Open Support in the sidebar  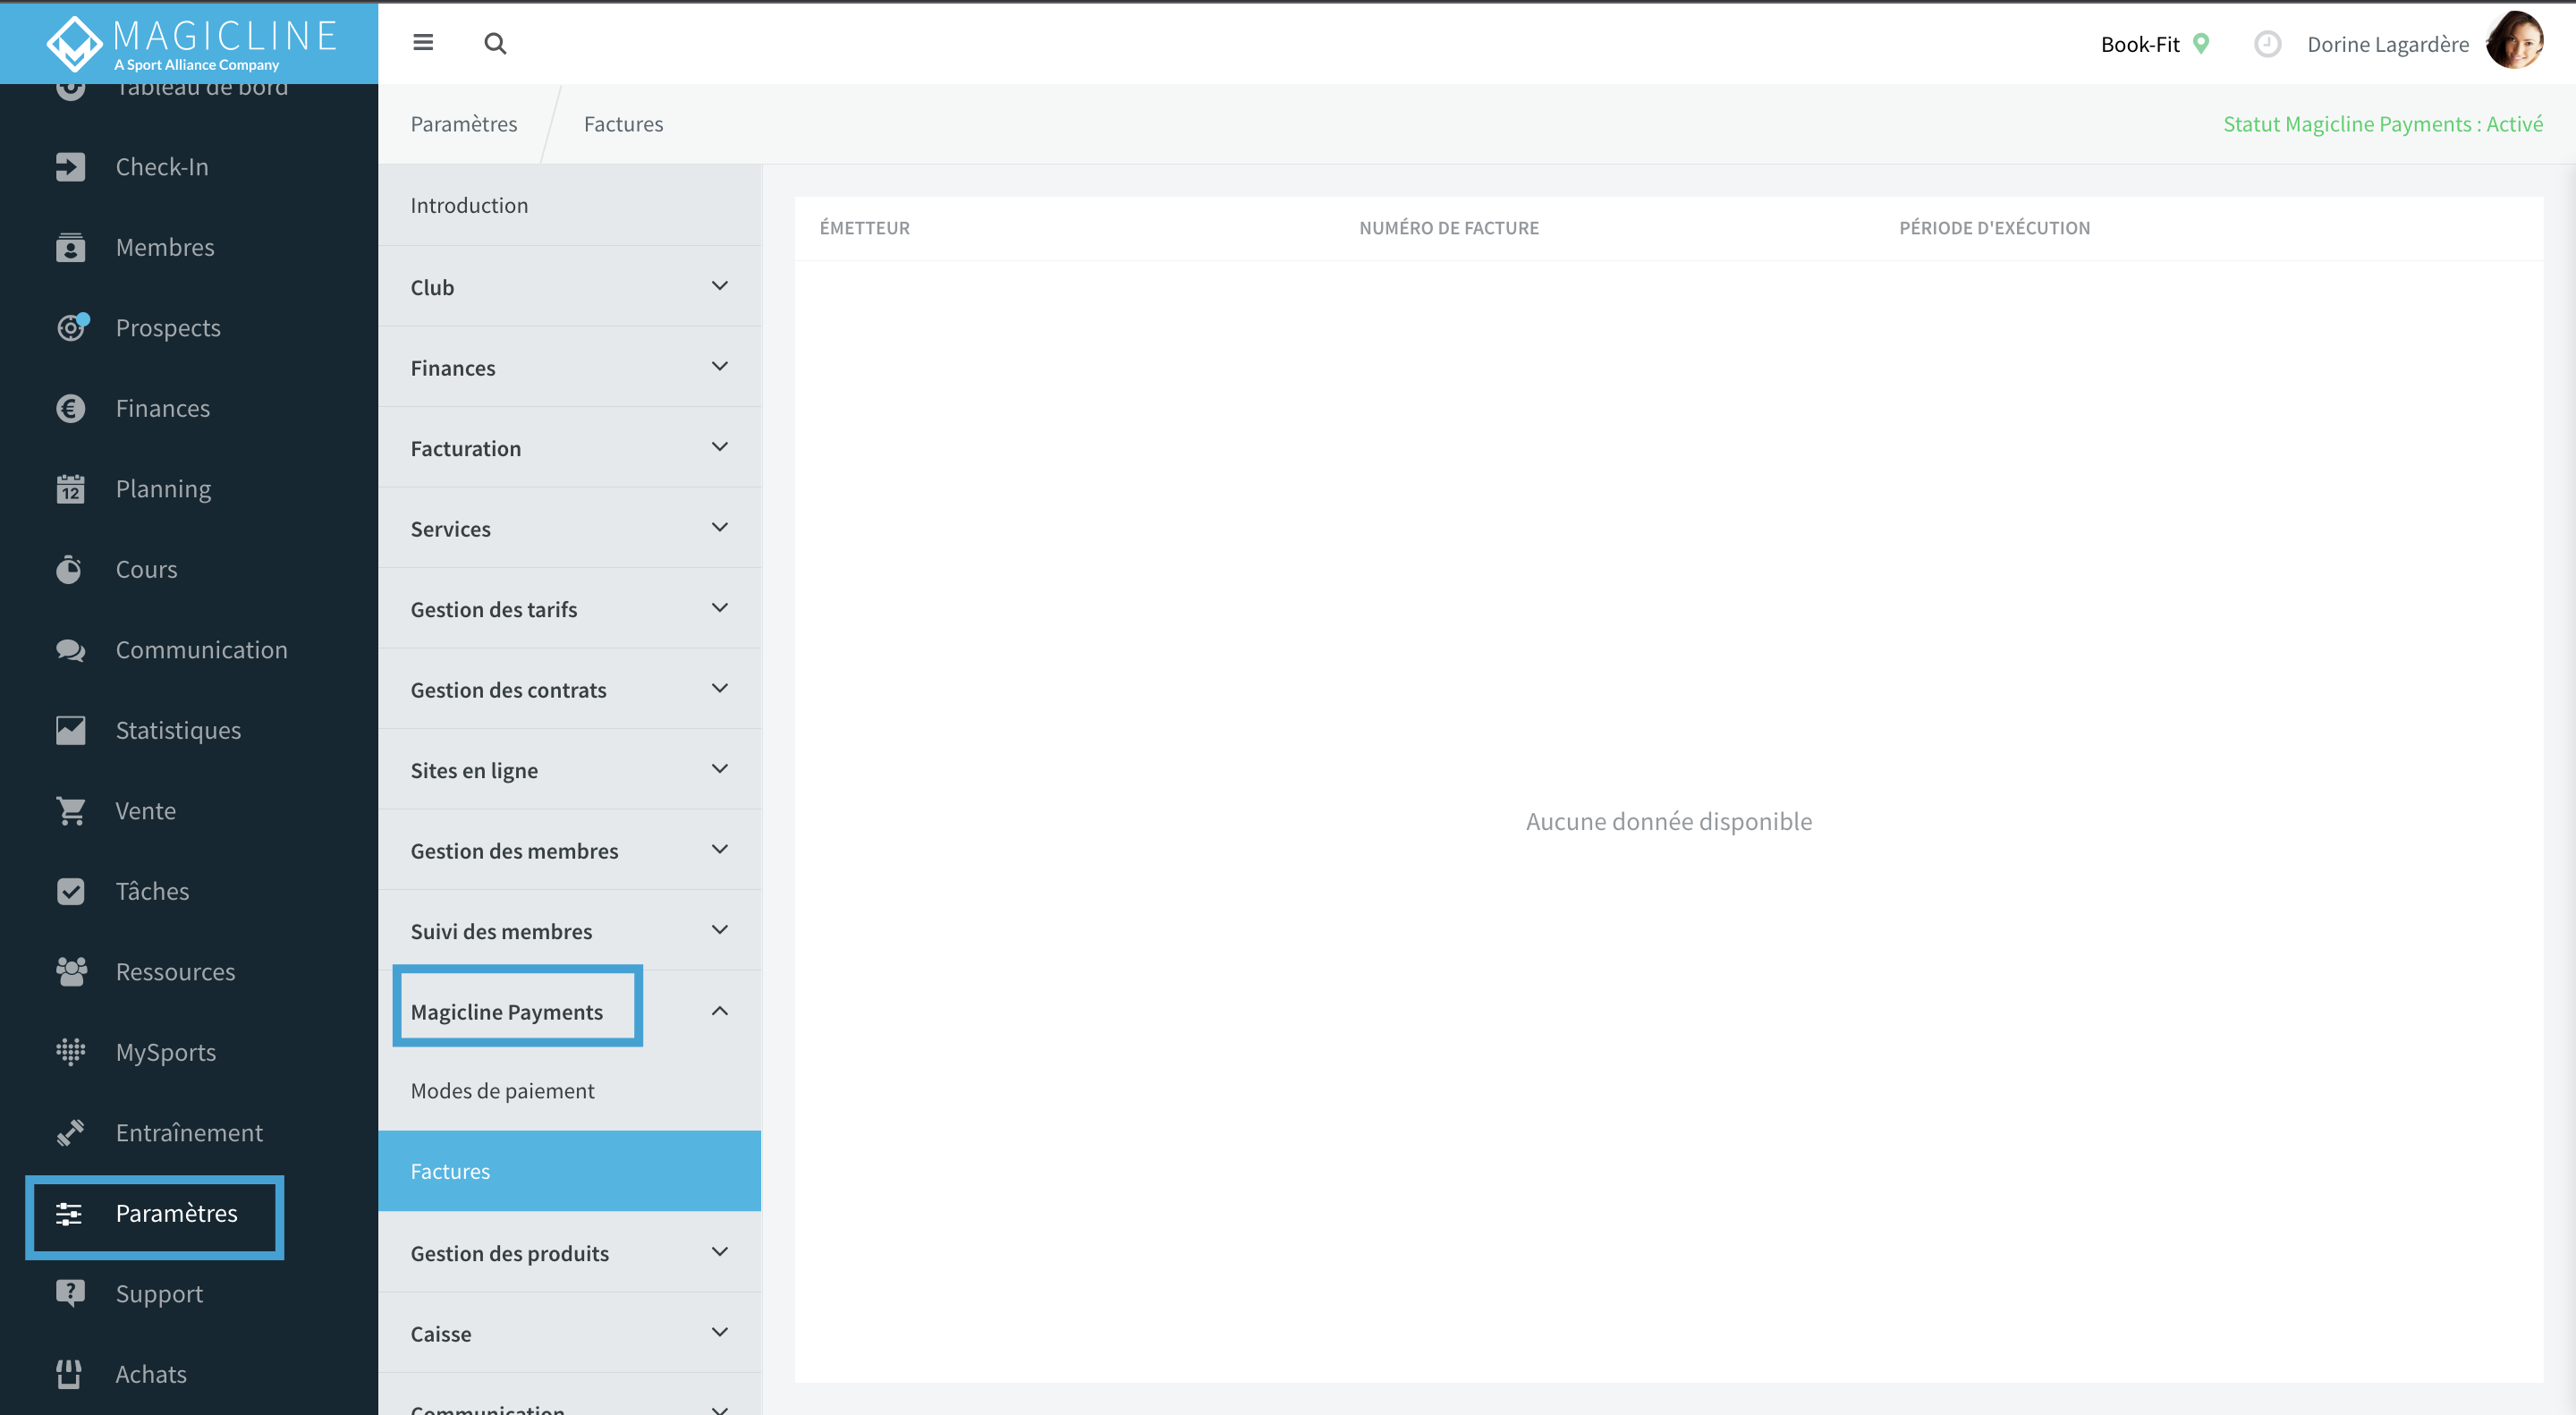click(x=159, y=1294)
